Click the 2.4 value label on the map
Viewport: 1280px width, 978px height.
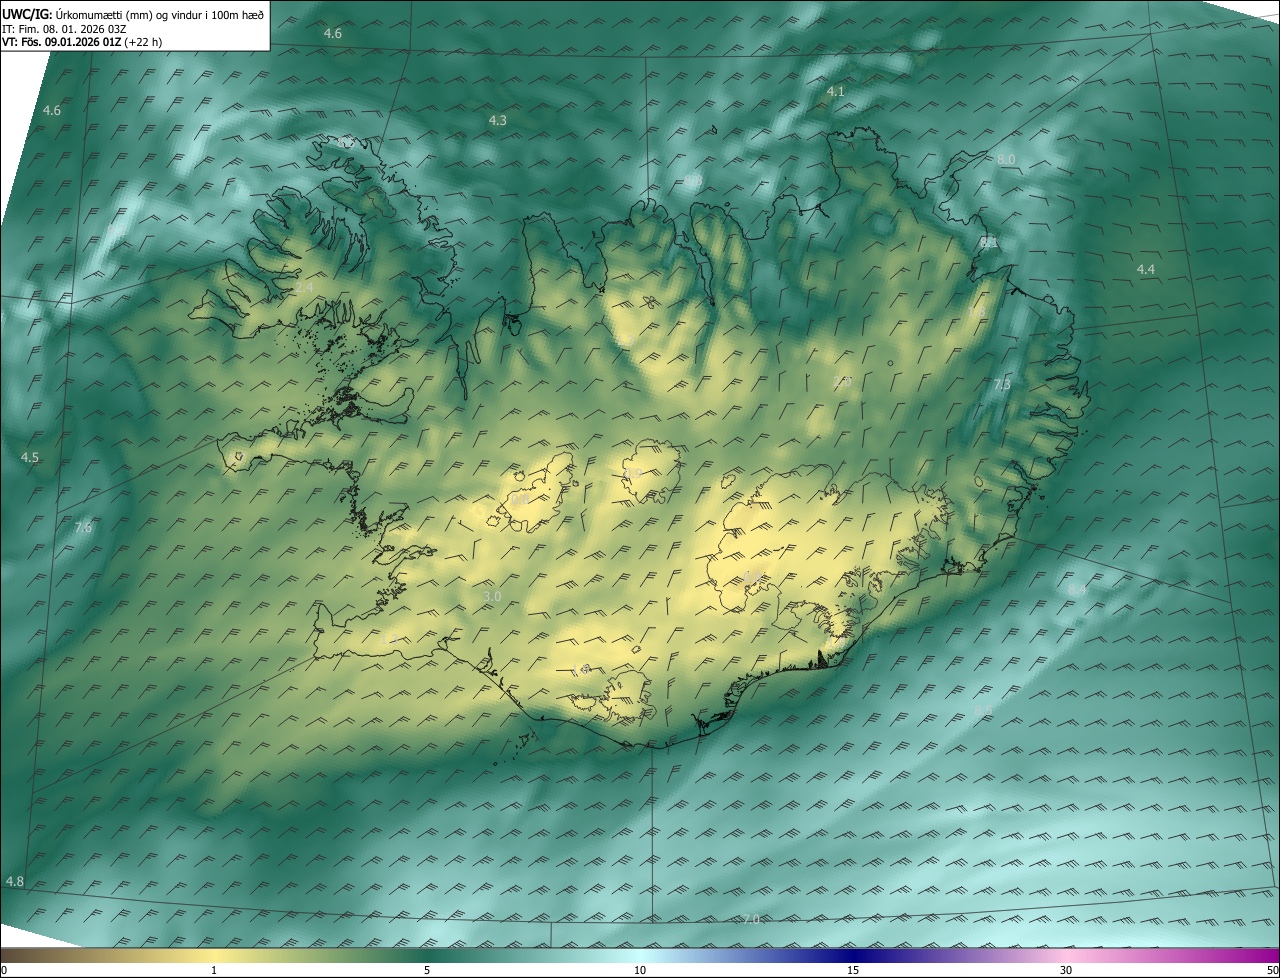305,288
